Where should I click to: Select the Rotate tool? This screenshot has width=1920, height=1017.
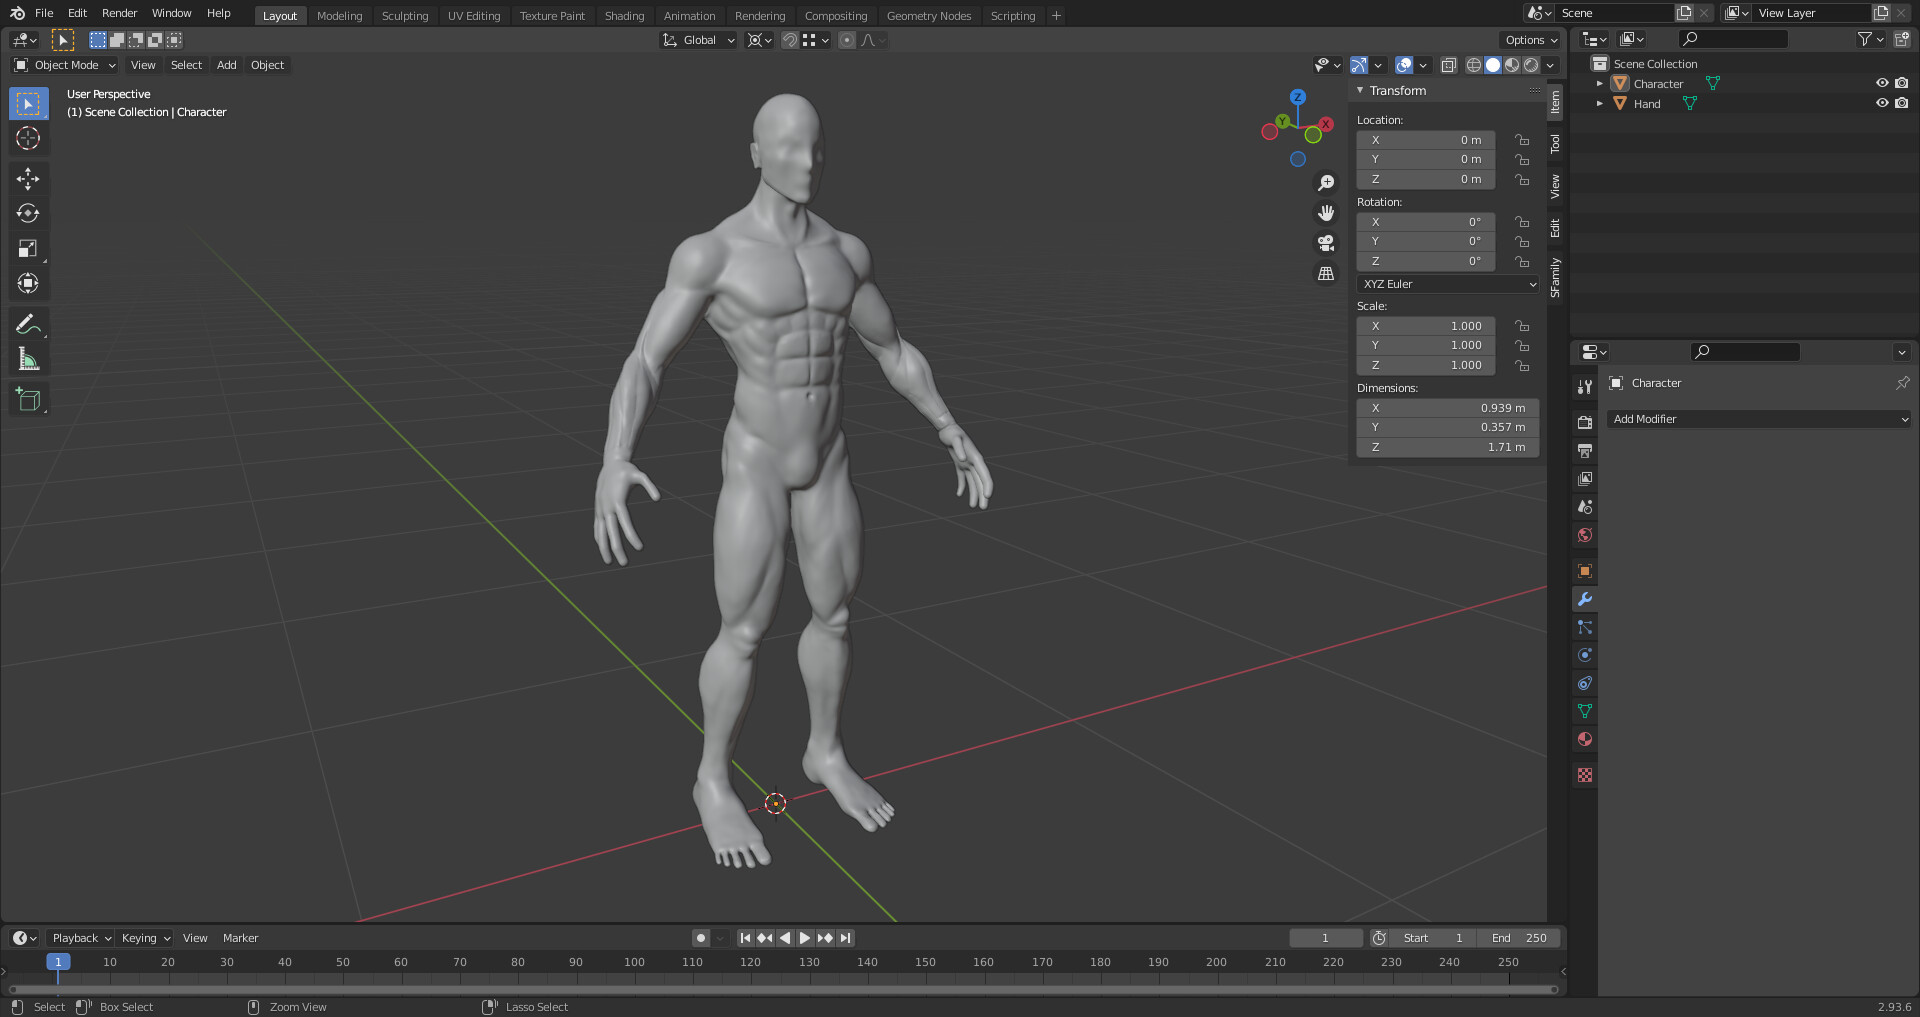[28, 213]
